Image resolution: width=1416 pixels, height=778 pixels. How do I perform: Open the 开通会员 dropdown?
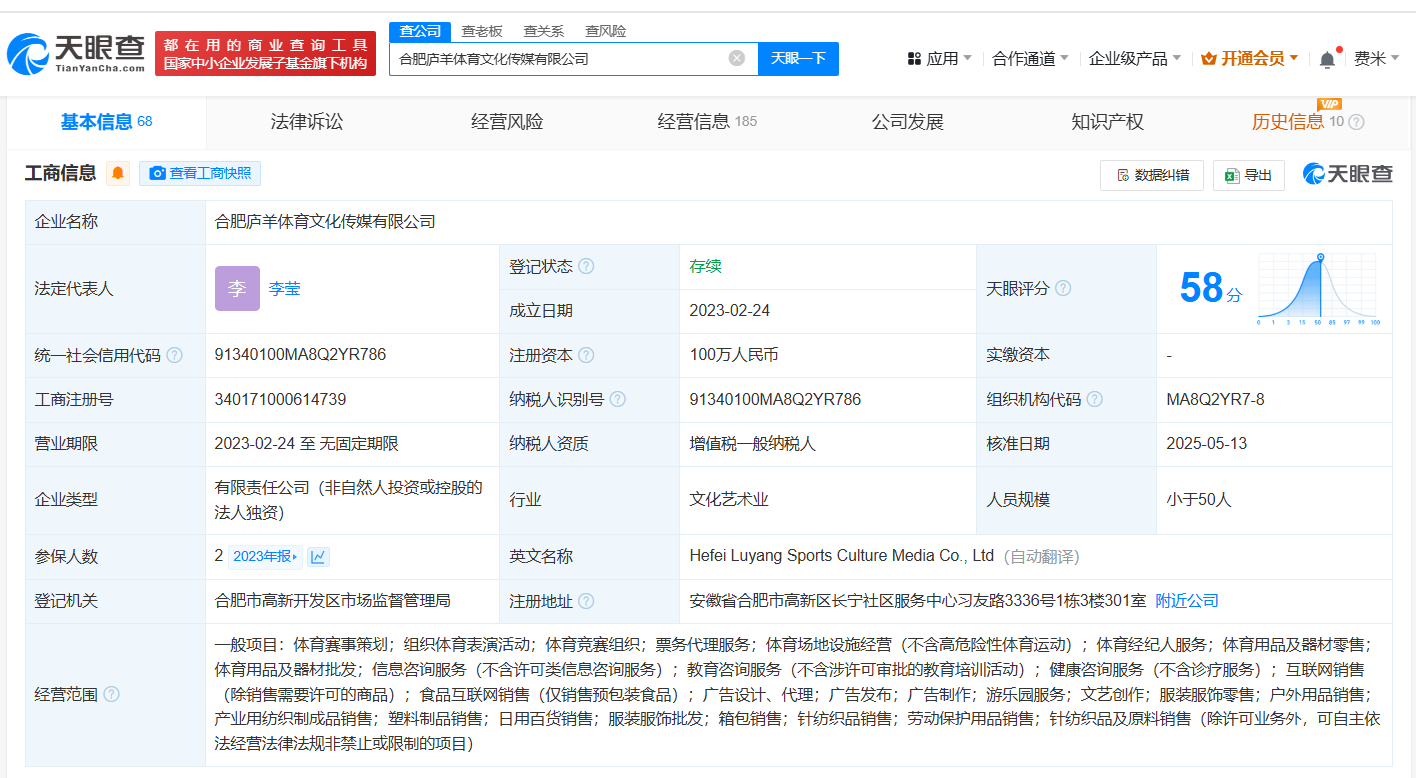click(x=1250, y=59)
